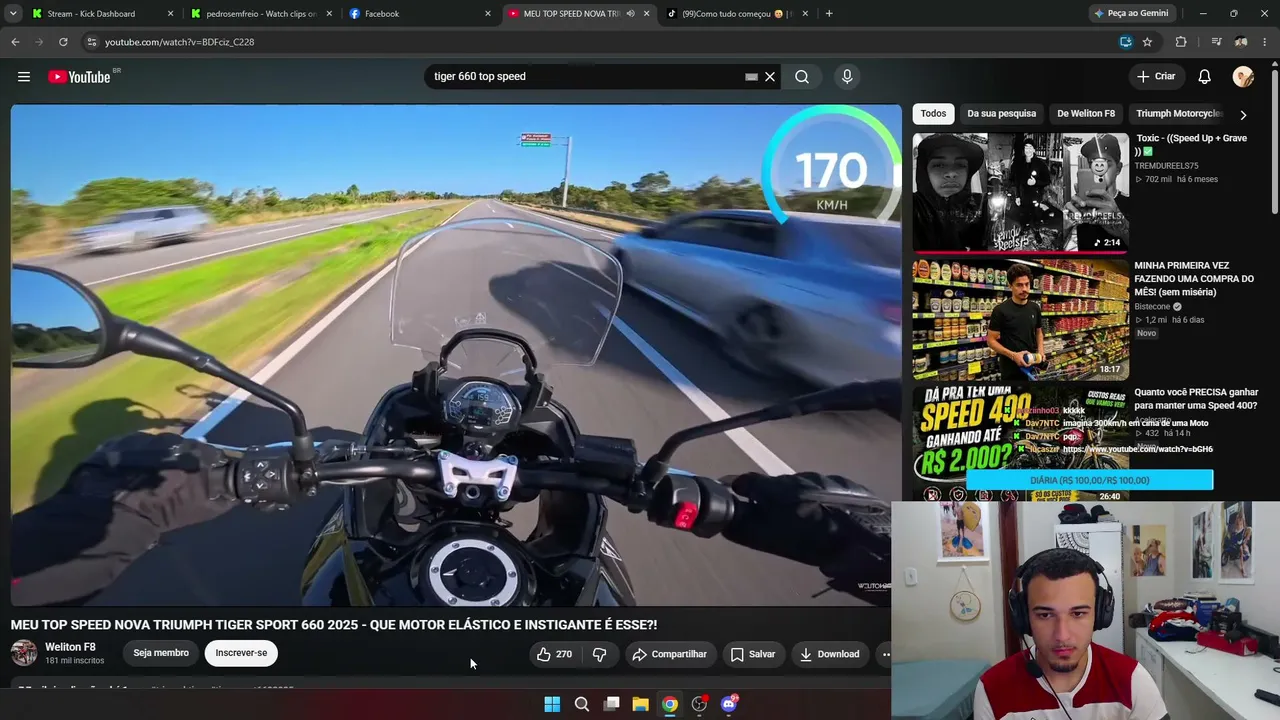The image size is (1280, 720).
Task: Expand the tab search dropdown
Action: [x=13, y=14]
